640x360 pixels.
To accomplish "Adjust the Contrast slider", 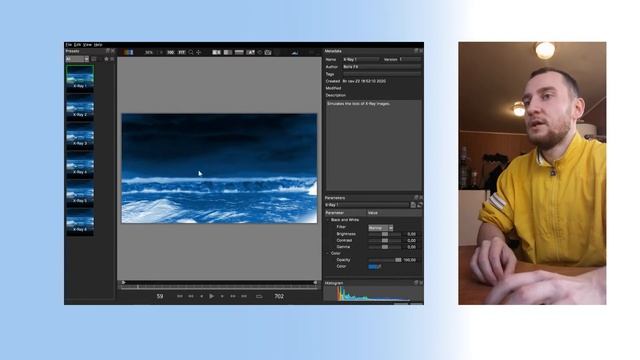I will coord(384,240).
